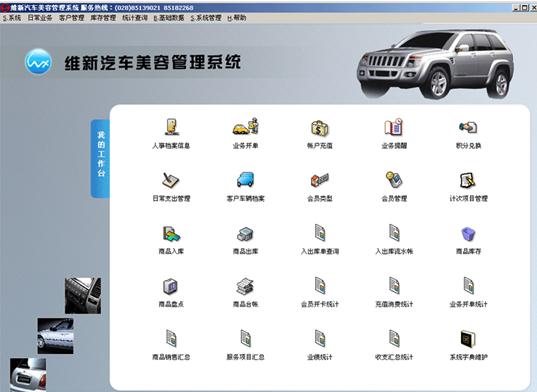Viewport: 537px width, 392px height.
Task: Open 商品库存 purple bucket icon
Action: pyautogui.click(x=468, y=234)
